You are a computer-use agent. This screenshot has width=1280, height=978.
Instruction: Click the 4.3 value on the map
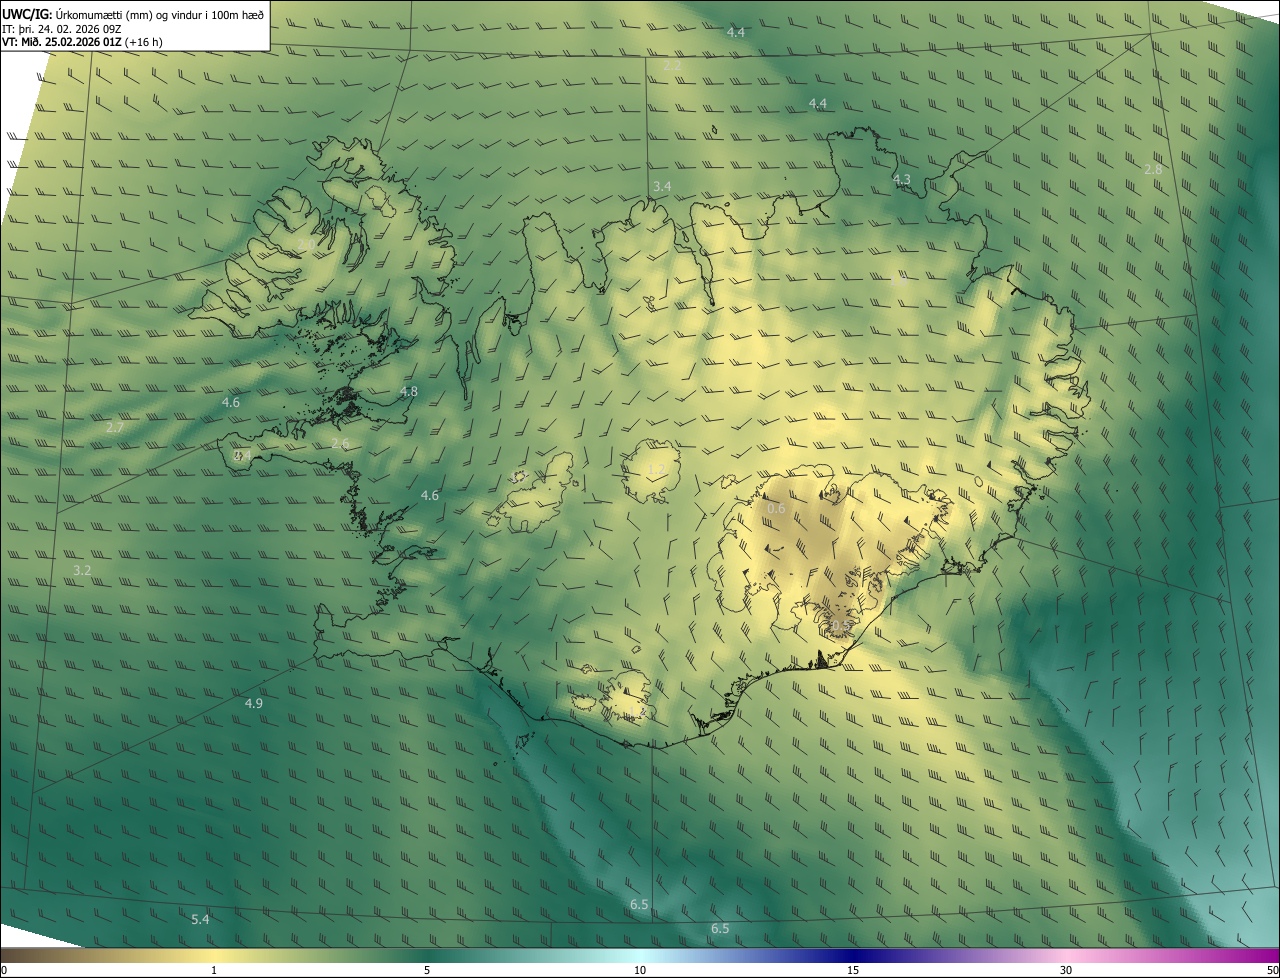point(901,180)
